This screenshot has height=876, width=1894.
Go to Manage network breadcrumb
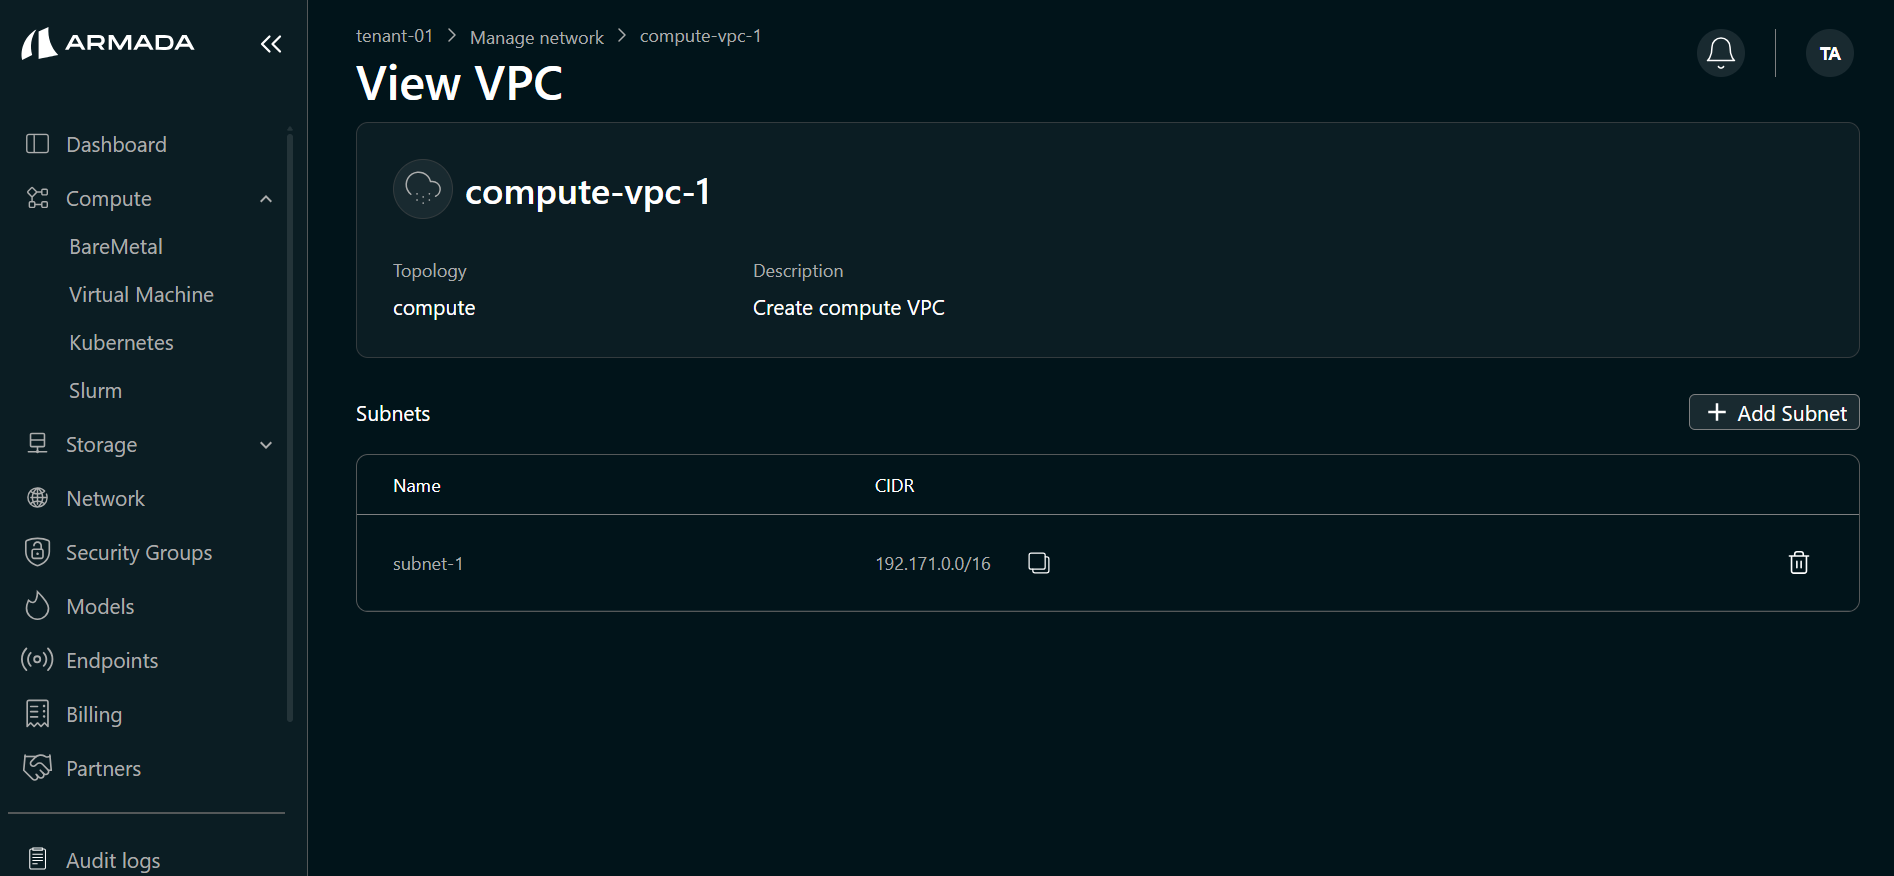(x=537, y=37)
